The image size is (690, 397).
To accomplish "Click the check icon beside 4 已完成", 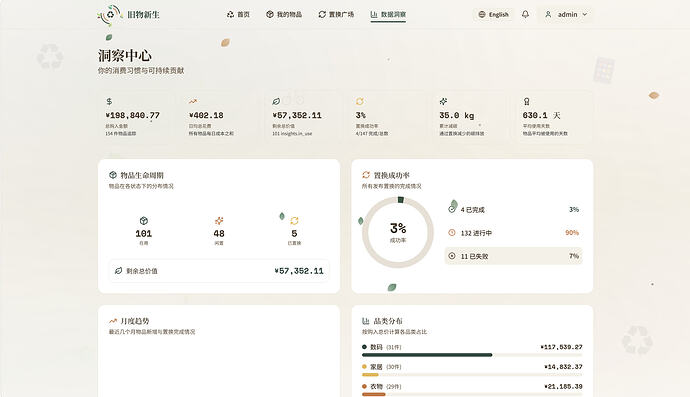I will (451, 210).
